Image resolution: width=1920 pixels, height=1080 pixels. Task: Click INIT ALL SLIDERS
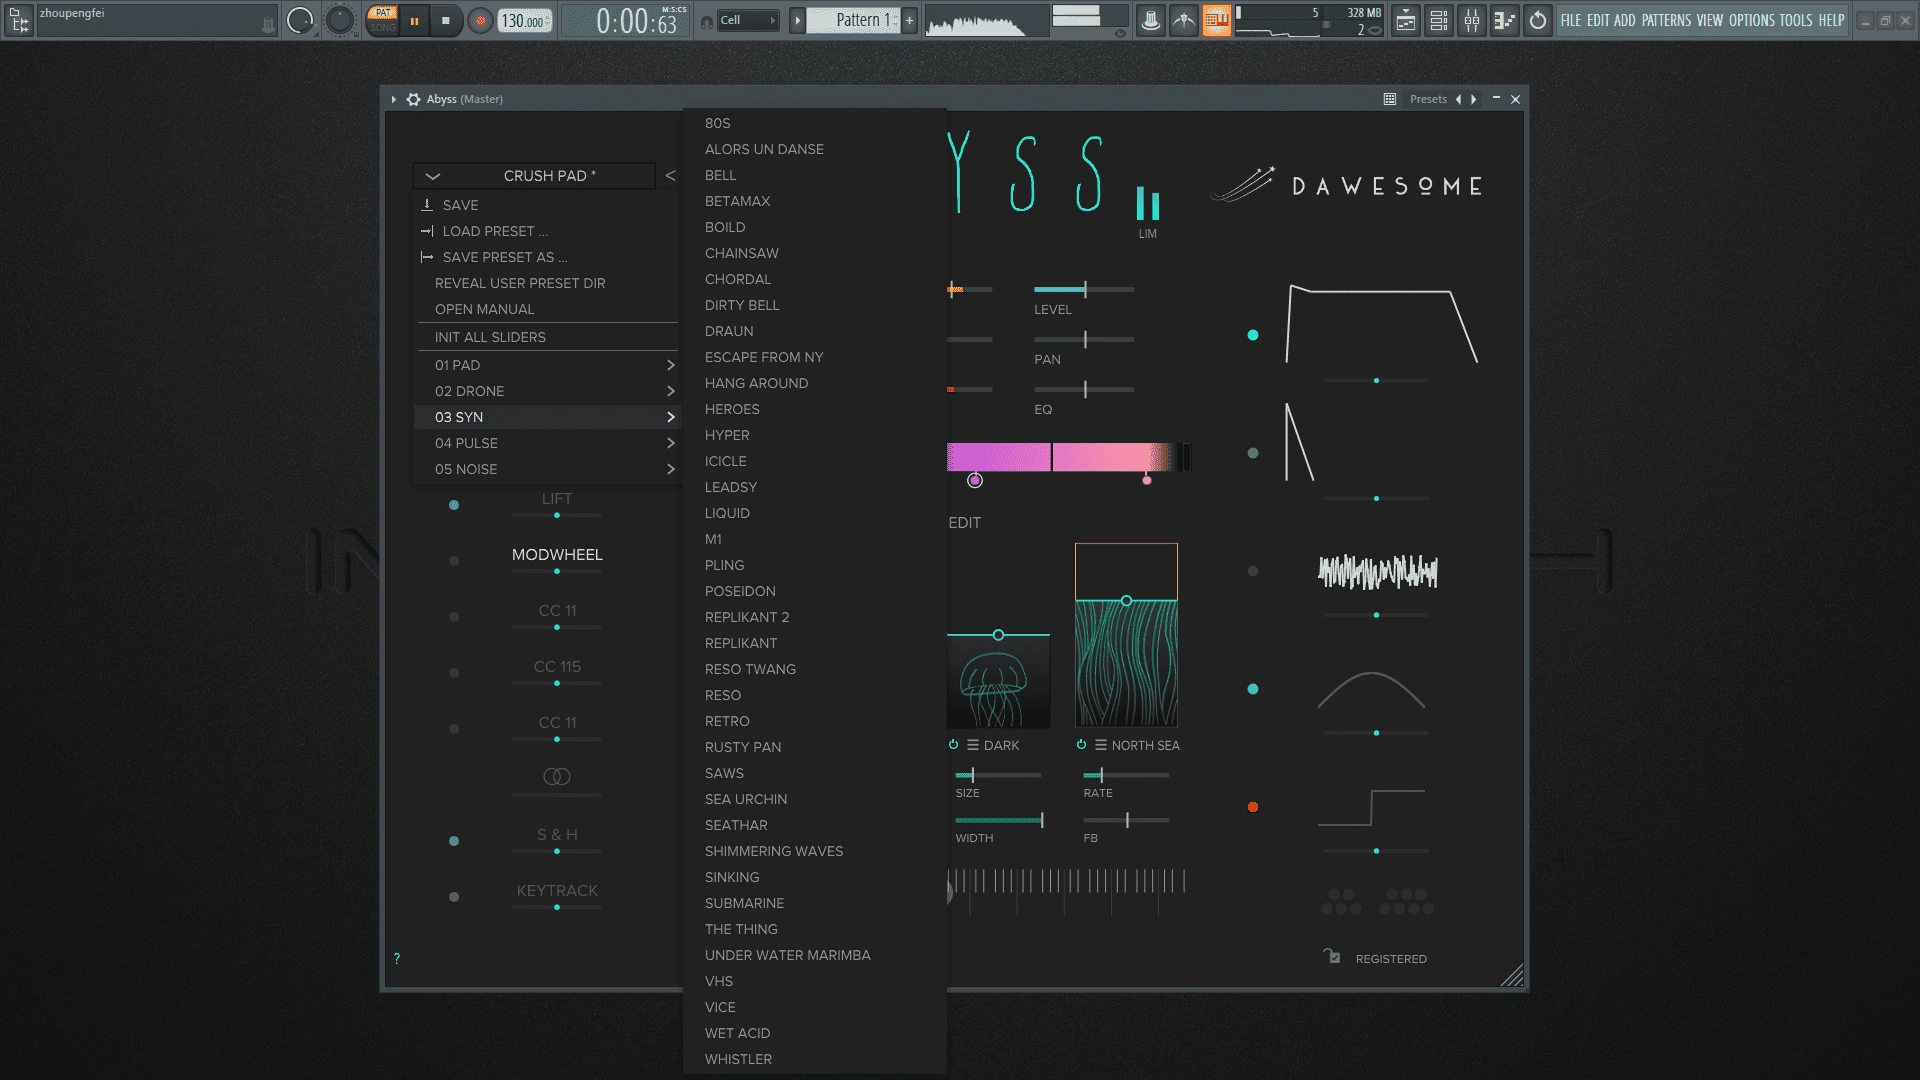click(x=490, y=337)
